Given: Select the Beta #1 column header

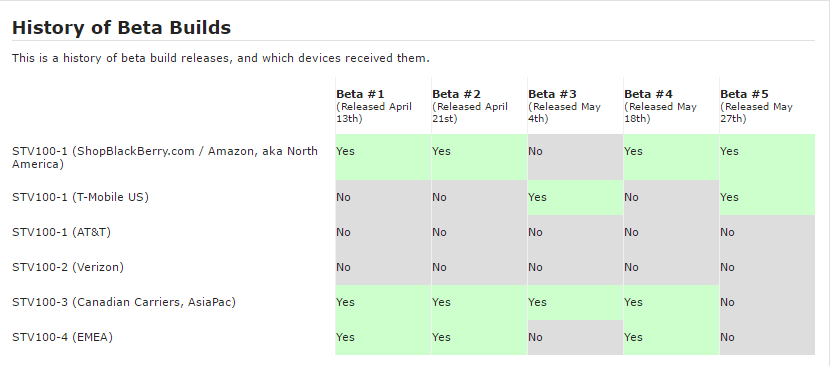Looking at the screenshot, I should 383,106.
